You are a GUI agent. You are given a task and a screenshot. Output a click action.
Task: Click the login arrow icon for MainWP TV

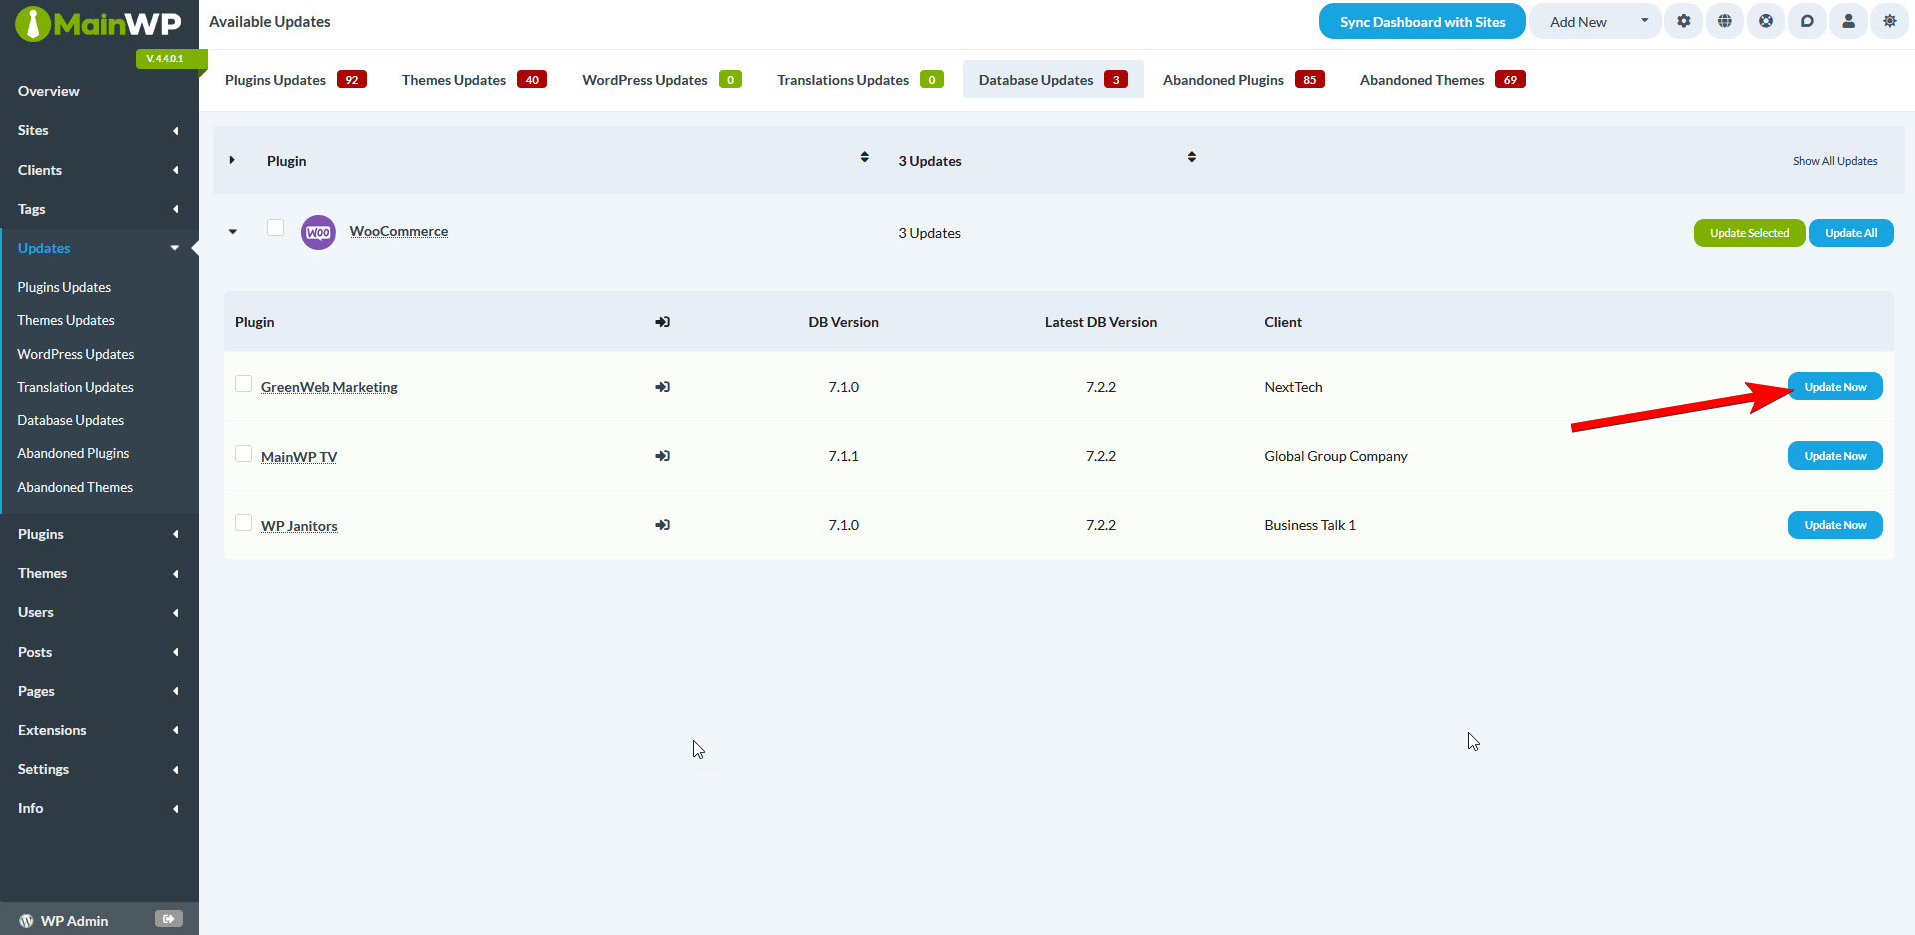[662, 456]
